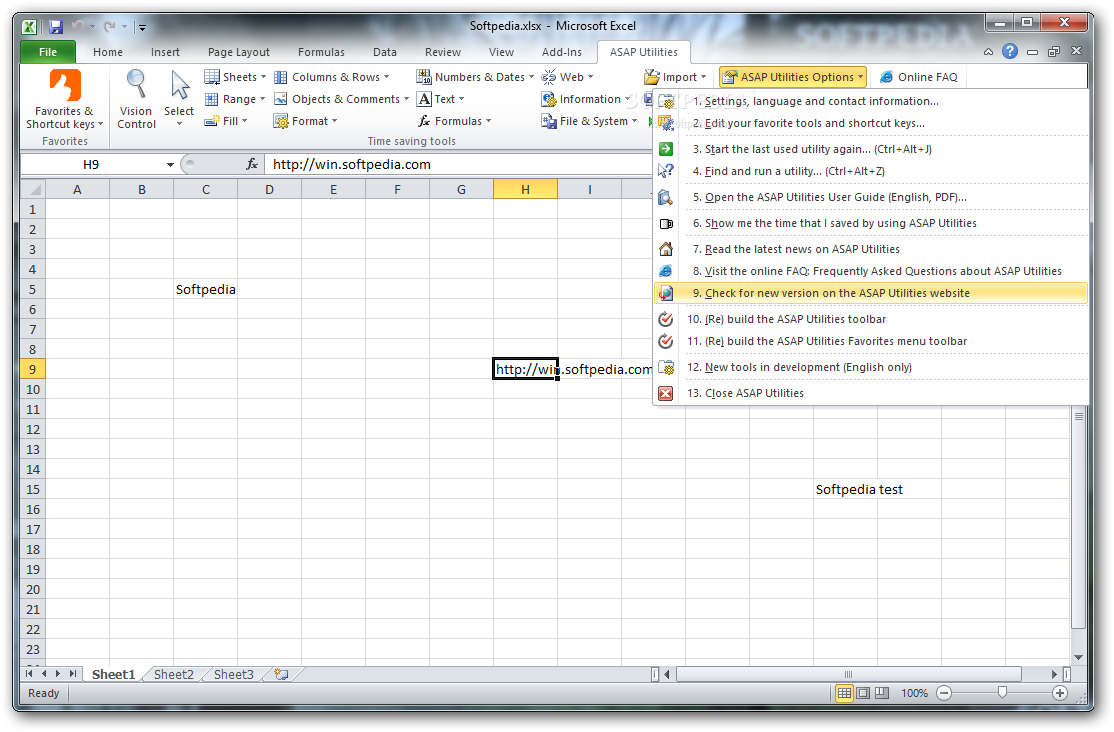This screenshot has height=732, width=1114.
Task: Click the Name Box showing H9
Action: (x=91, y=164)
